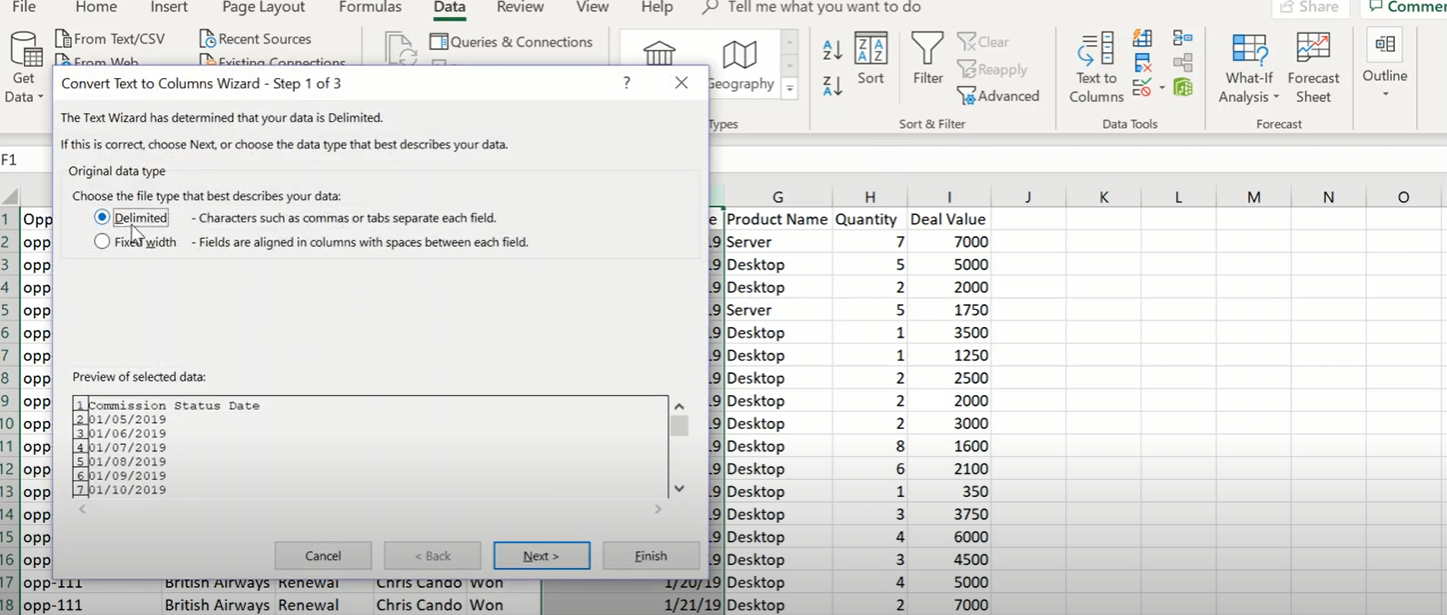The height and width of the screenshot is (615, 1447).
Task: Close the Text to Columns wizard
Action: tap(681, 83)
